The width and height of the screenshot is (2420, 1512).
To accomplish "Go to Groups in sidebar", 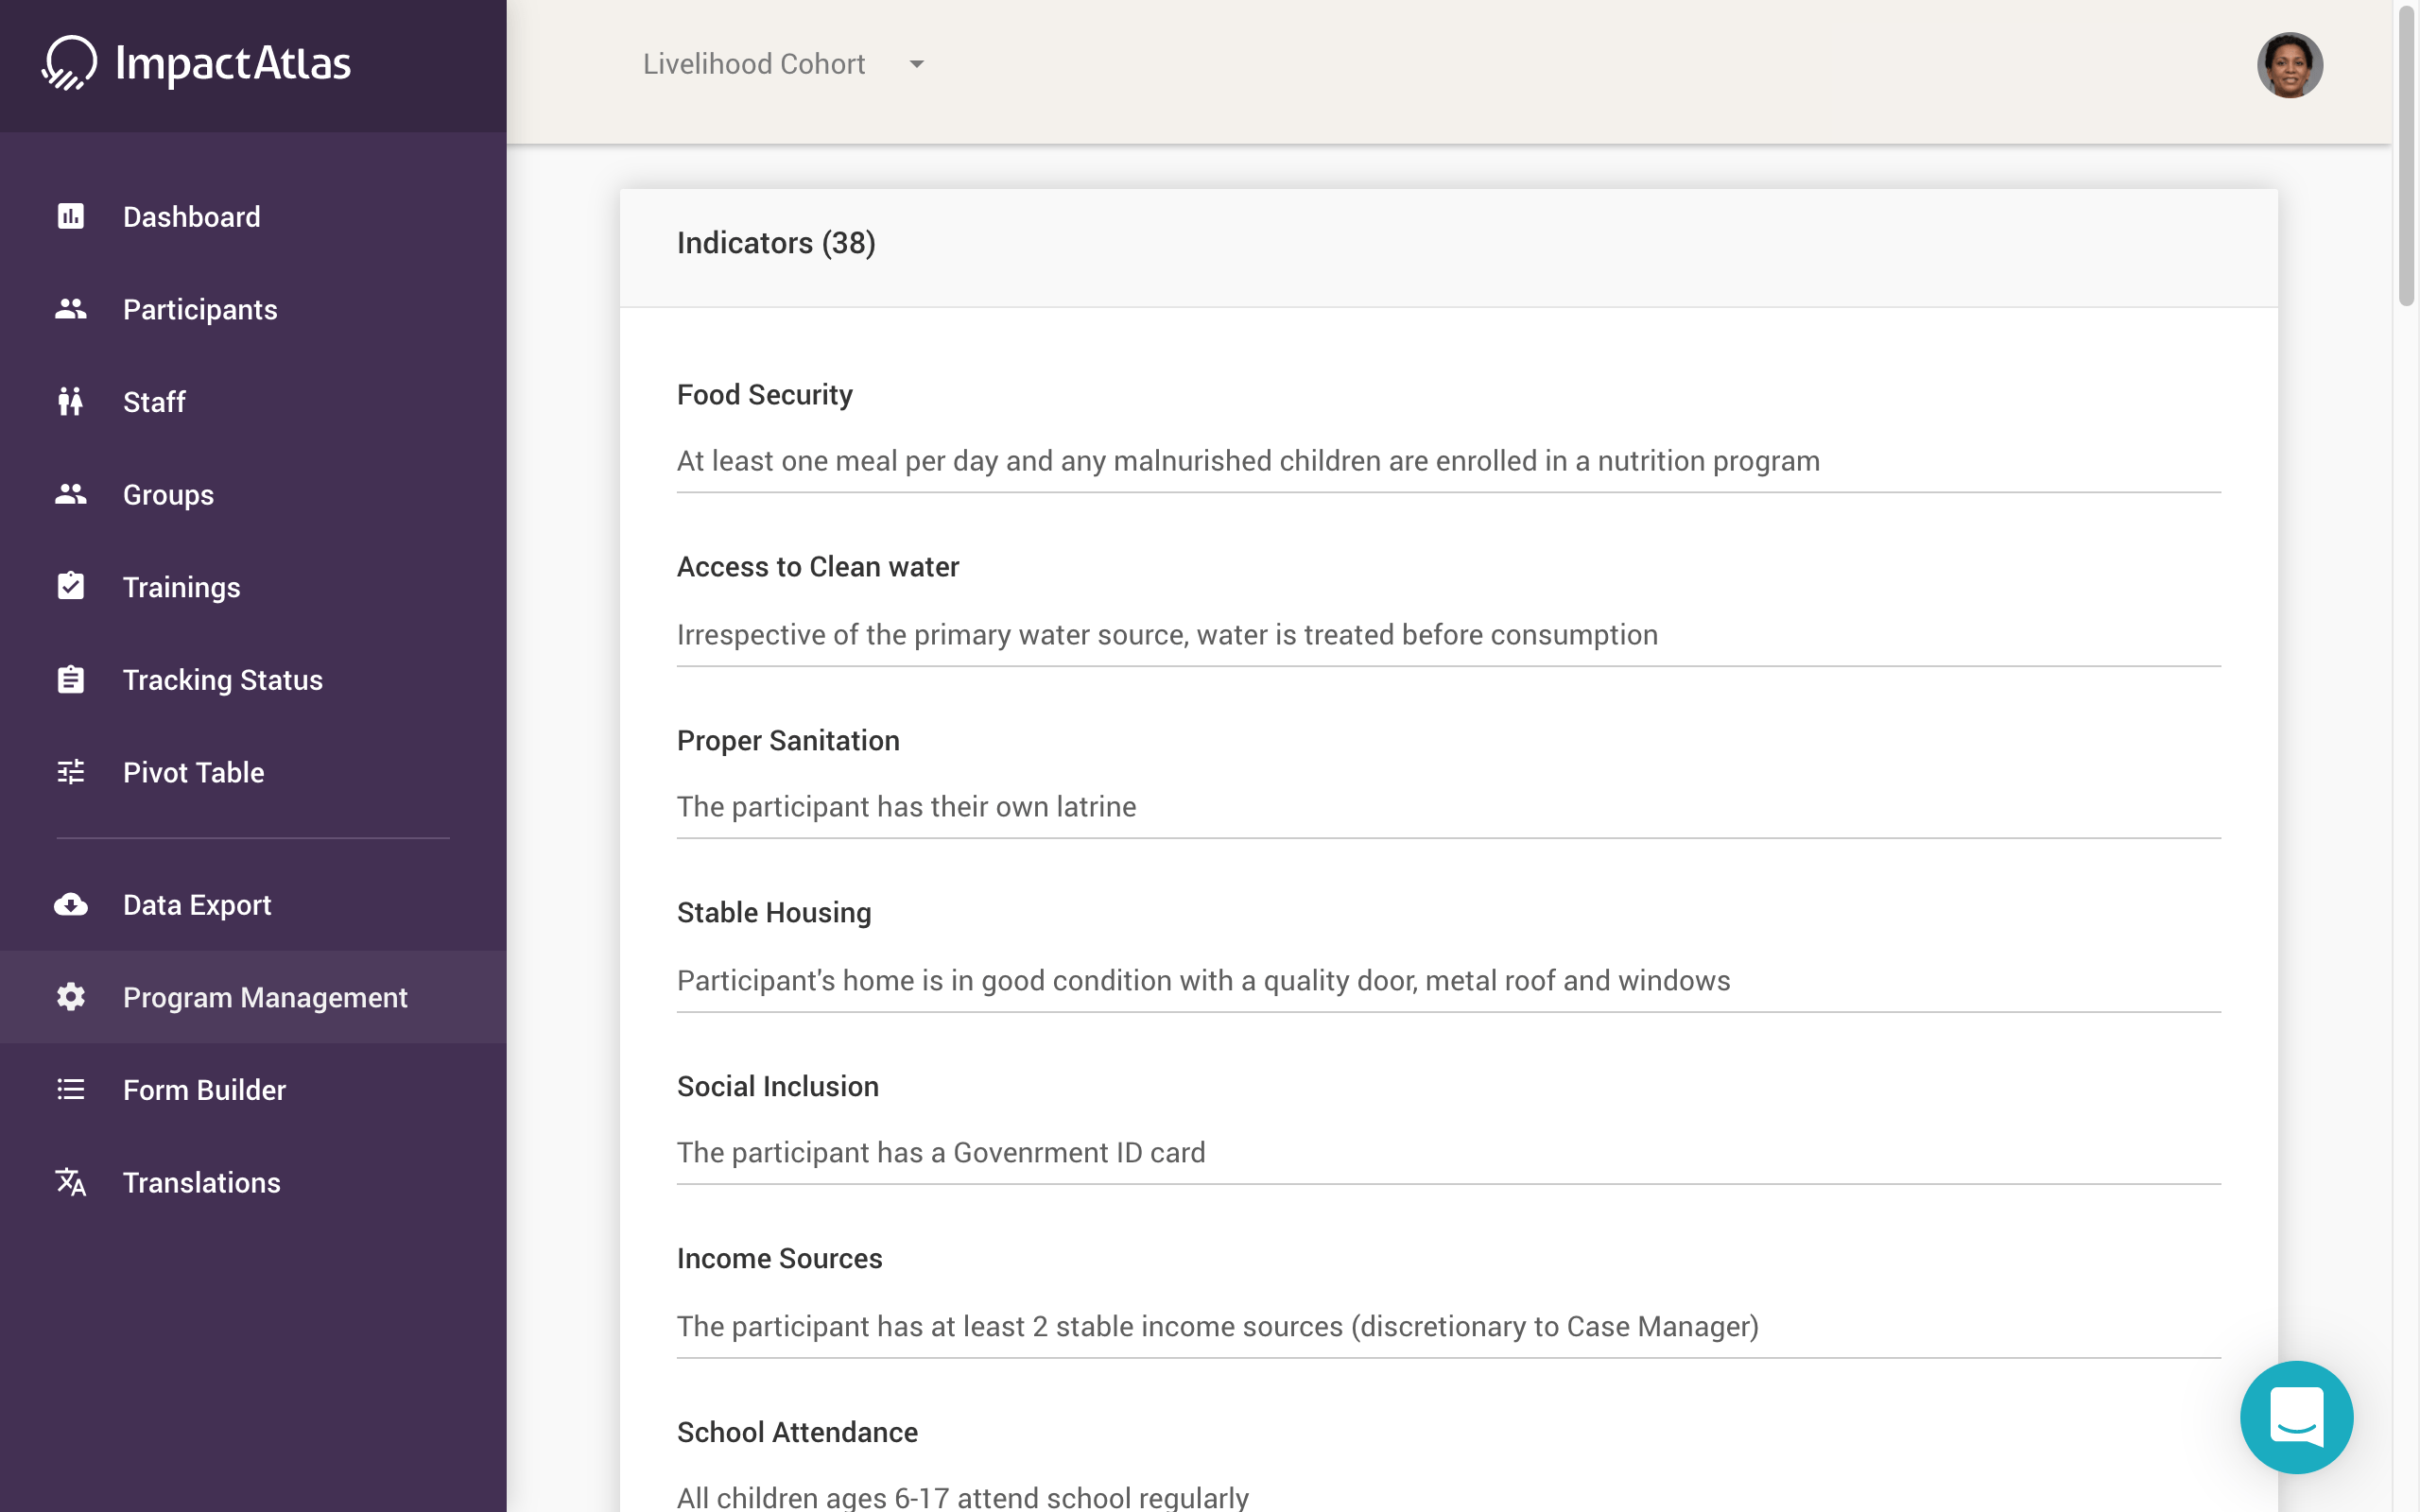I will pyautogui.click(x=168, y=495).
